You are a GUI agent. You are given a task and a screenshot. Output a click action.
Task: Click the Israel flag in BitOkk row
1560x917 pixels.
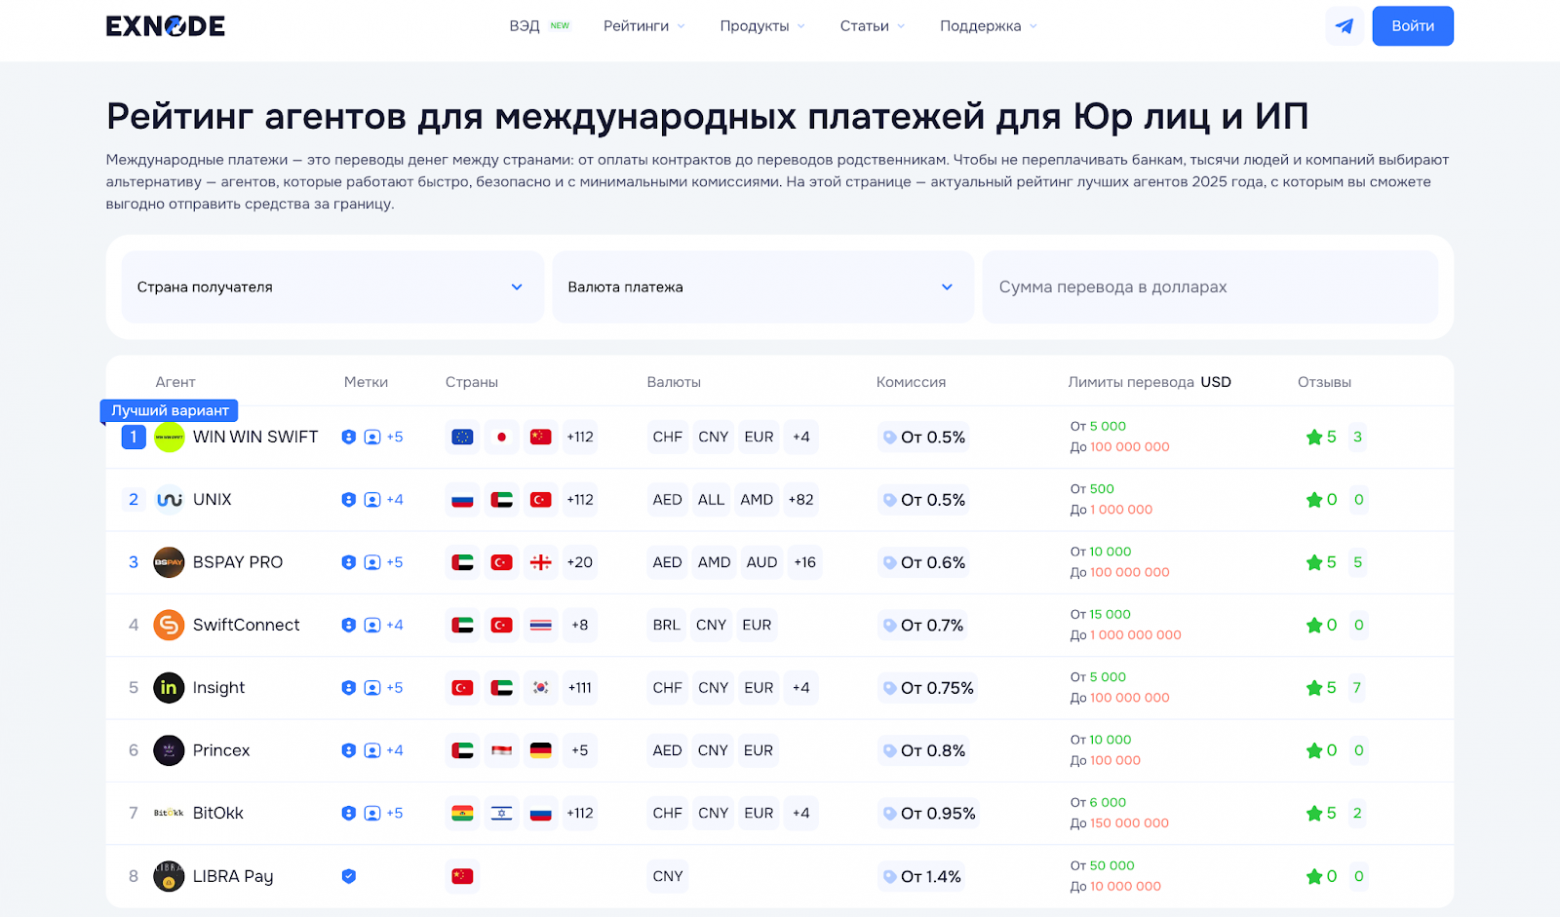tap(502, 813)
